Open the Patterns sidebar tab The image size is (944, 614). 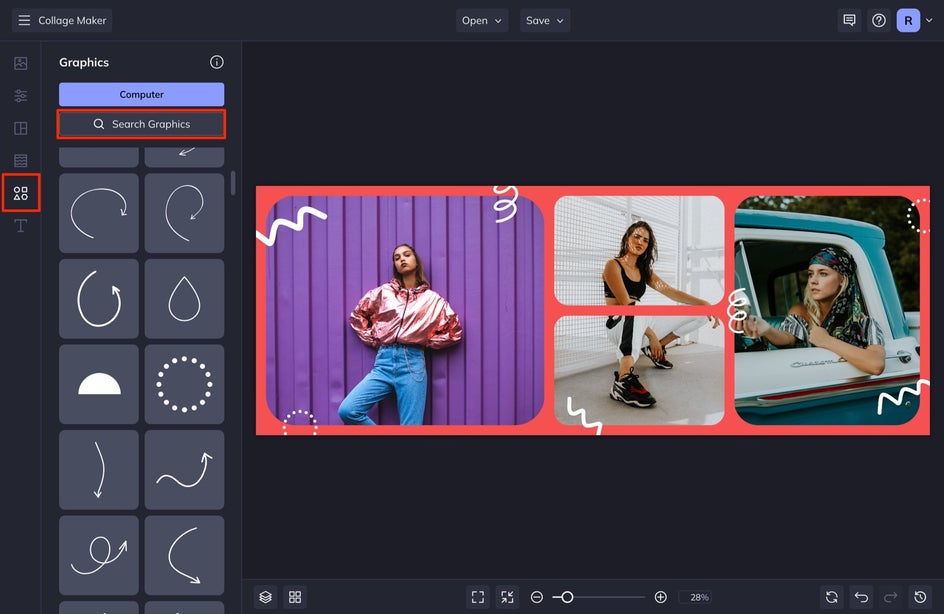coord(20,161)
